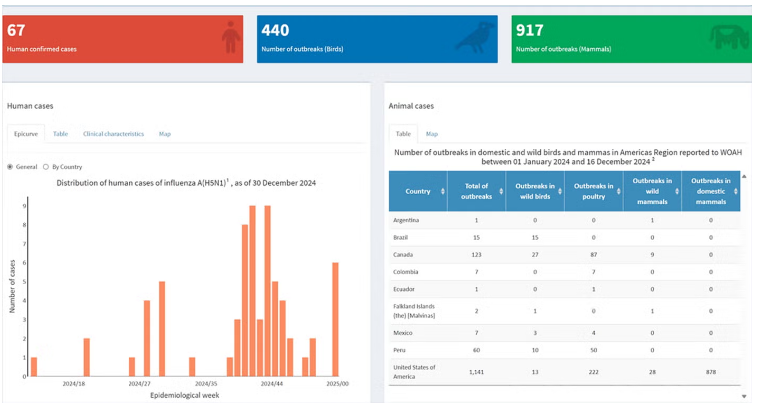Click the human figure icon on red card
Screen dimensions: 768x403
(231, 38)
